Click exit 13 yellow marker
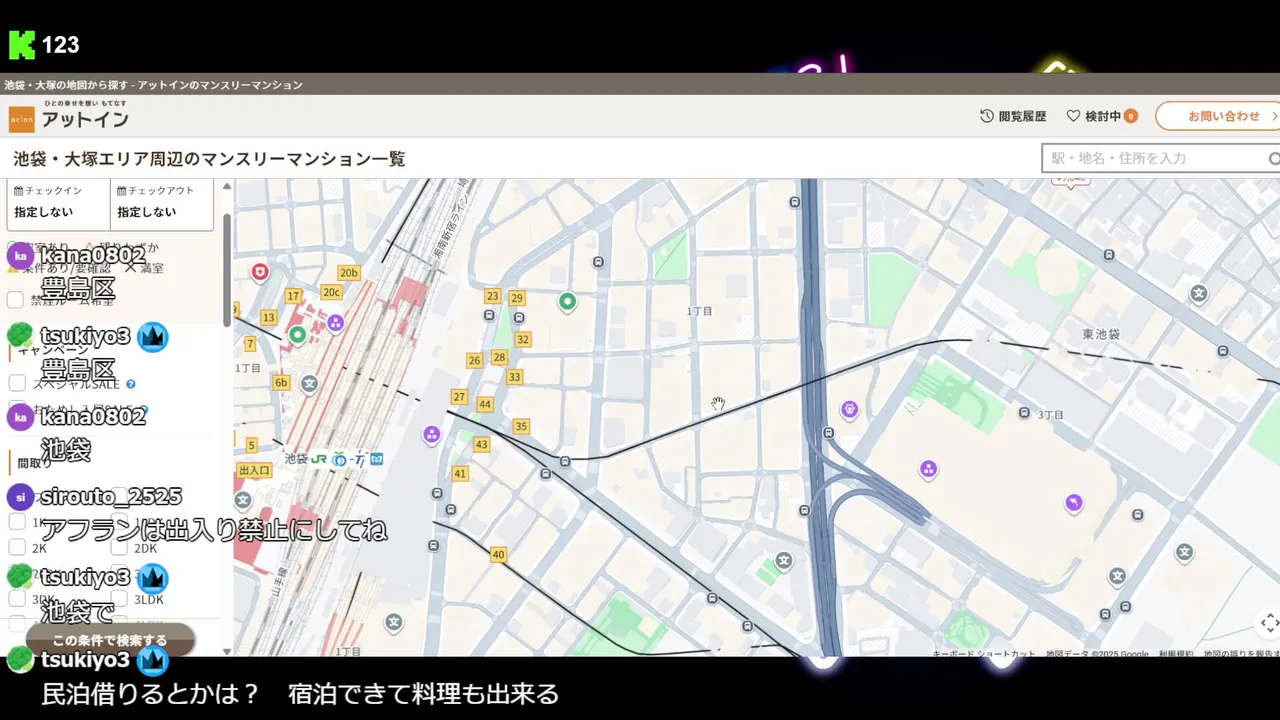1280x720 pixels. click(x=268, y=318)
